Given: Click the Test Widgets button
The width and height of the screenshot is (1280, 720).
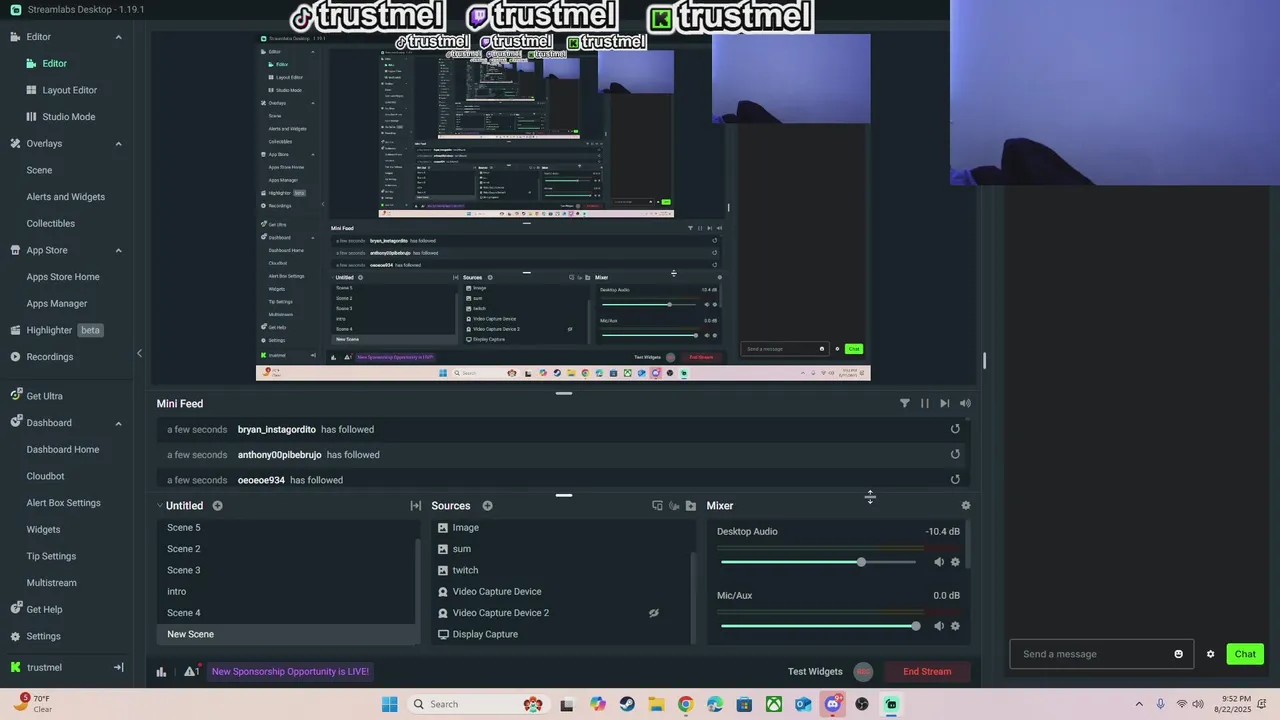Looking at the screenshot, I should (815, 672).
